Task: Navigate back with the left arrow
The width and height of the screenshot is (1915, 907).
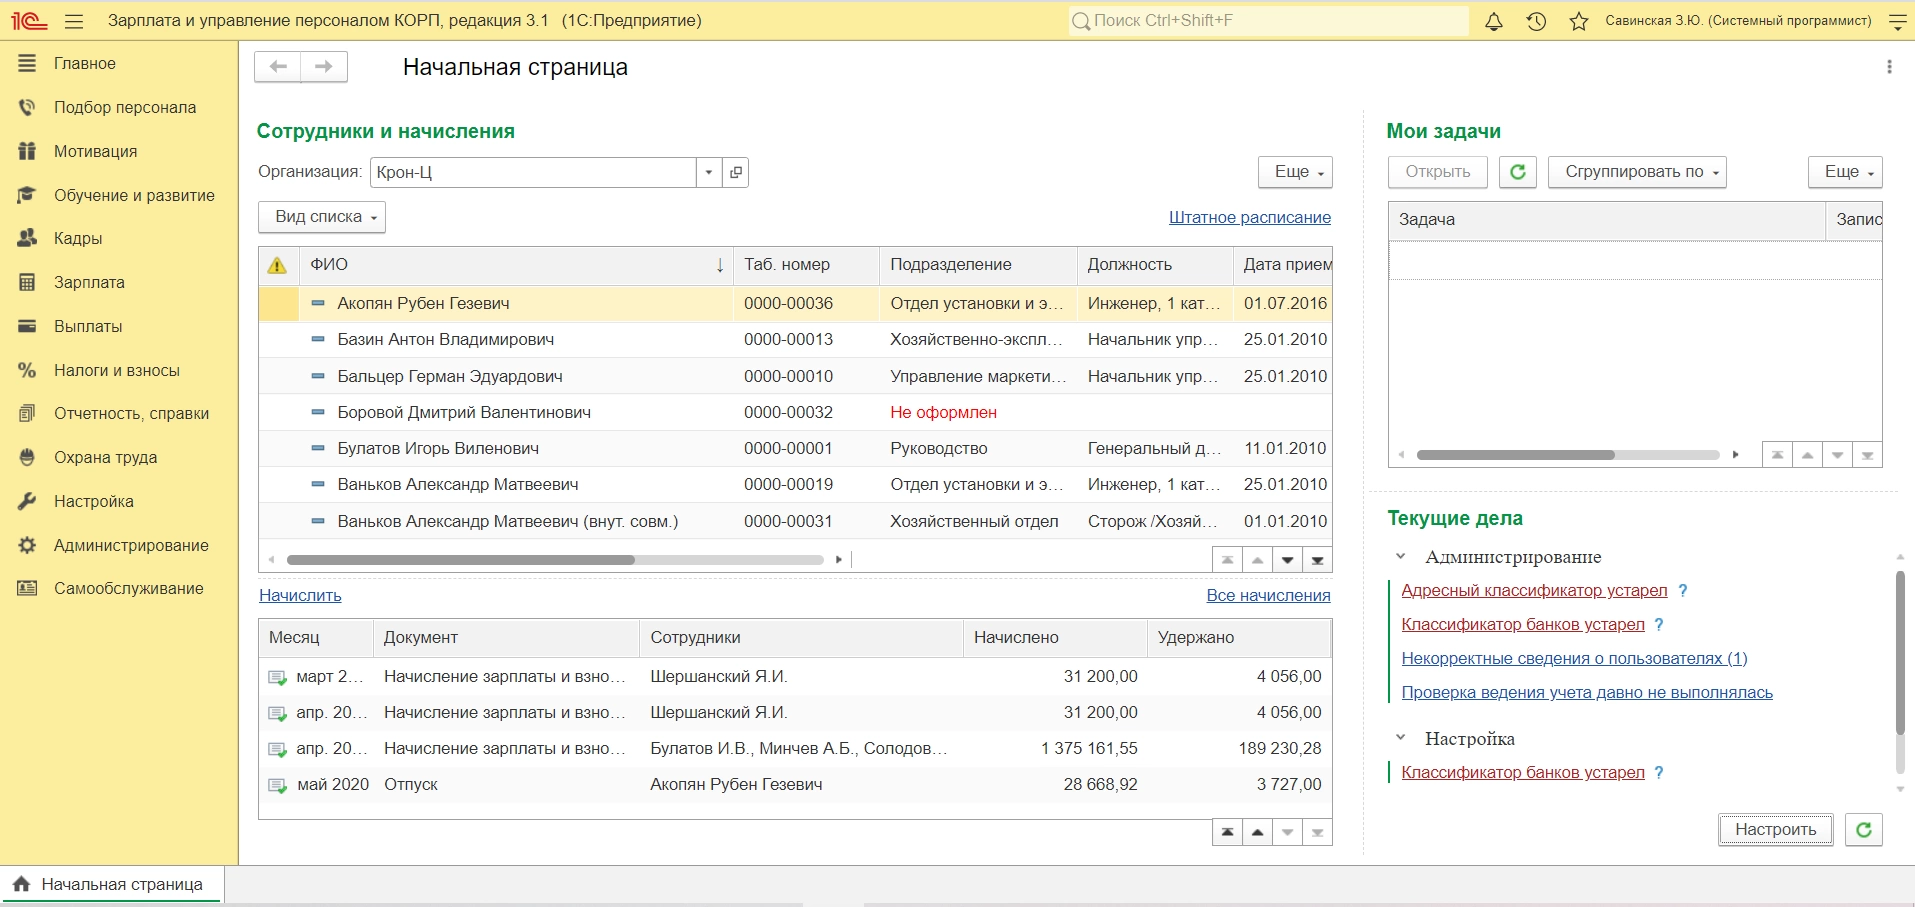Action: click(x=278, y=67)
